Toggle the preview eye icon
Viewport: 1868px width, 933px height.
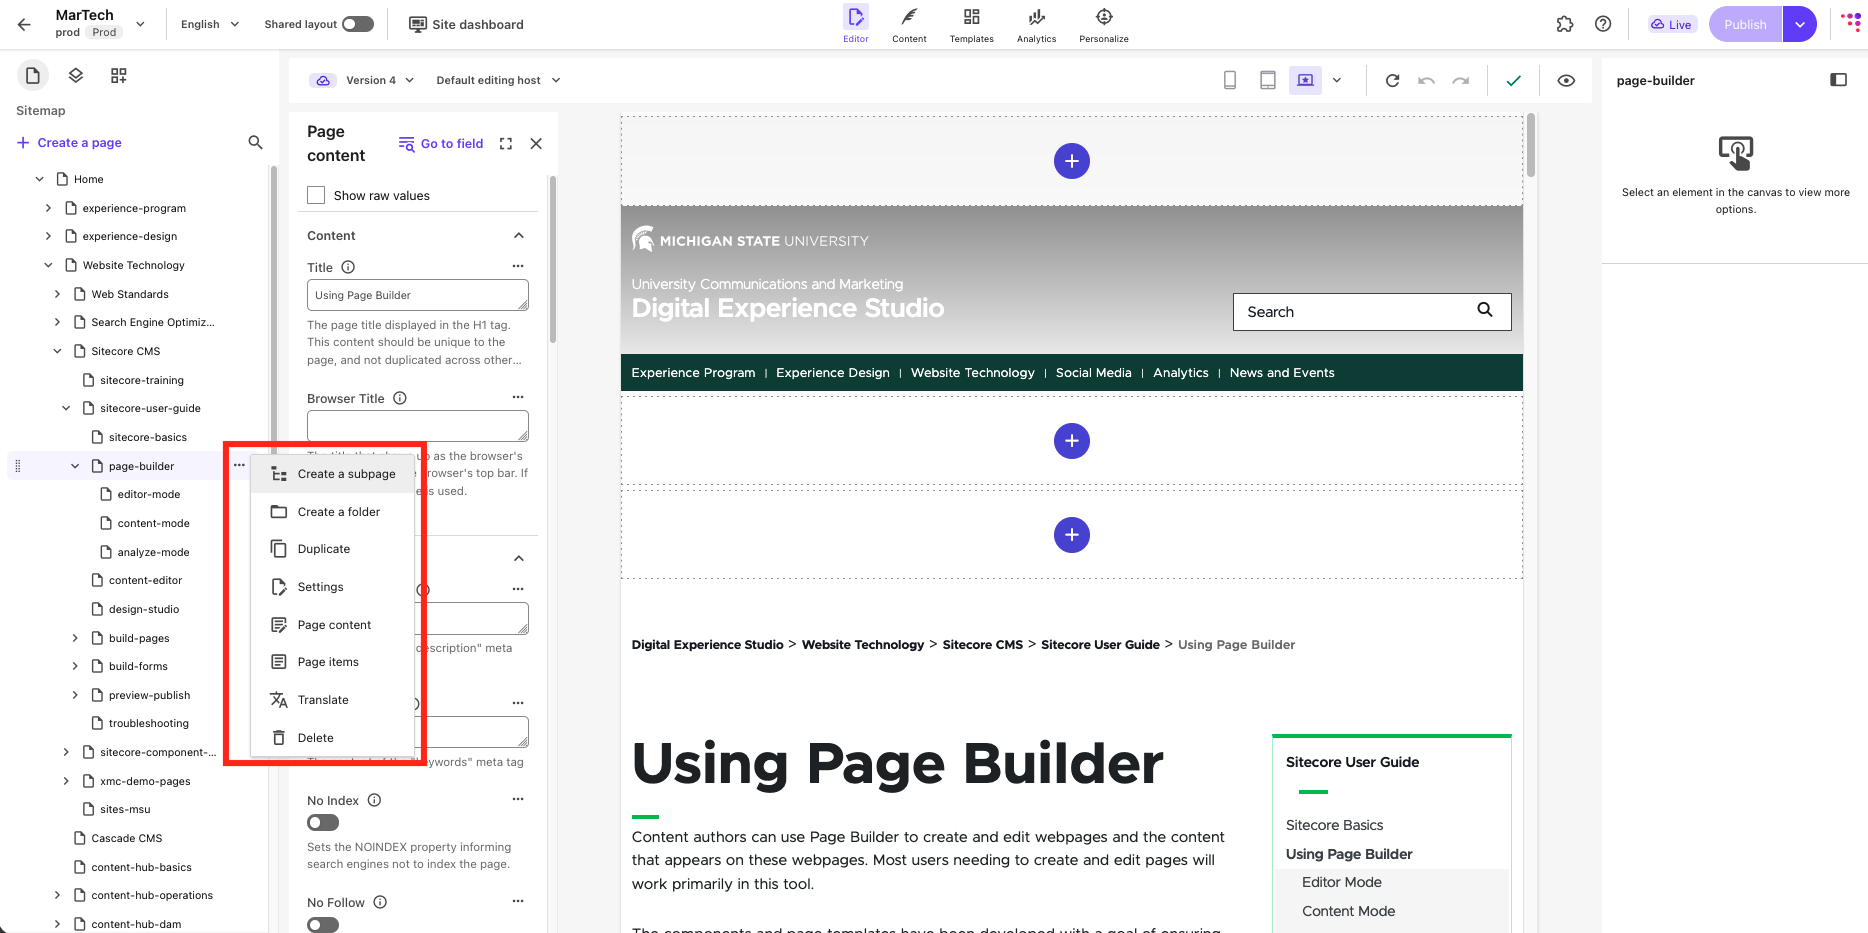[1566, 81]
